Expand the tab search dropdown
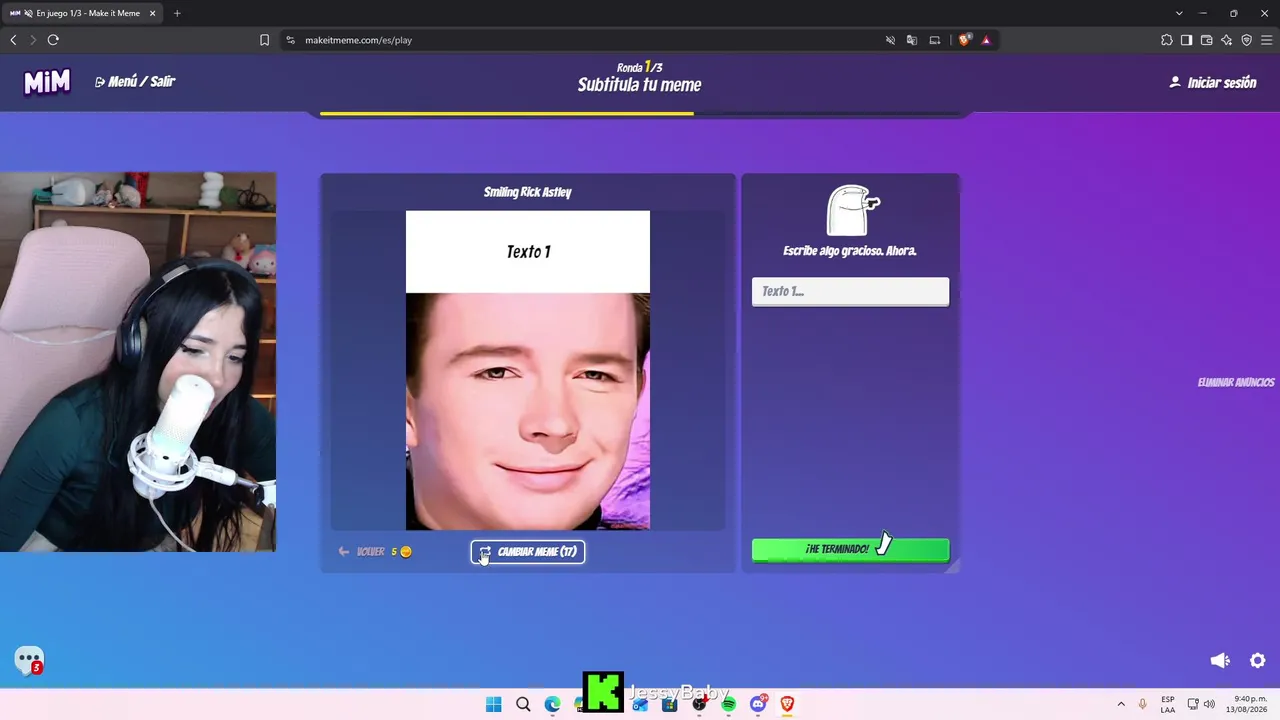Image resolution: width=1280 pixels, height=720 pixels. pos(1179,13)
